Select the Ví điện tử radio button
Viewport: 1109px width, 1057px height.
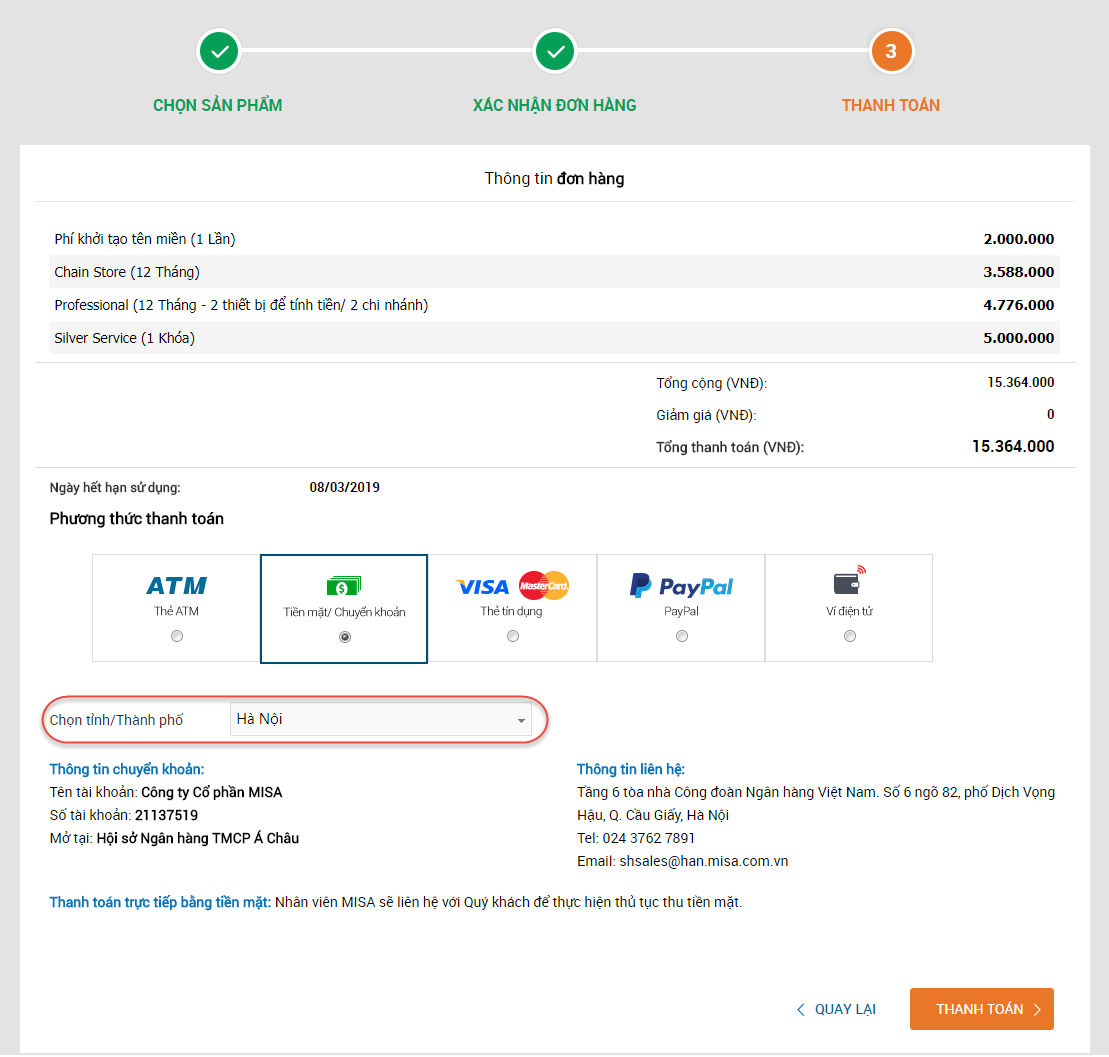tap(849, 636)
